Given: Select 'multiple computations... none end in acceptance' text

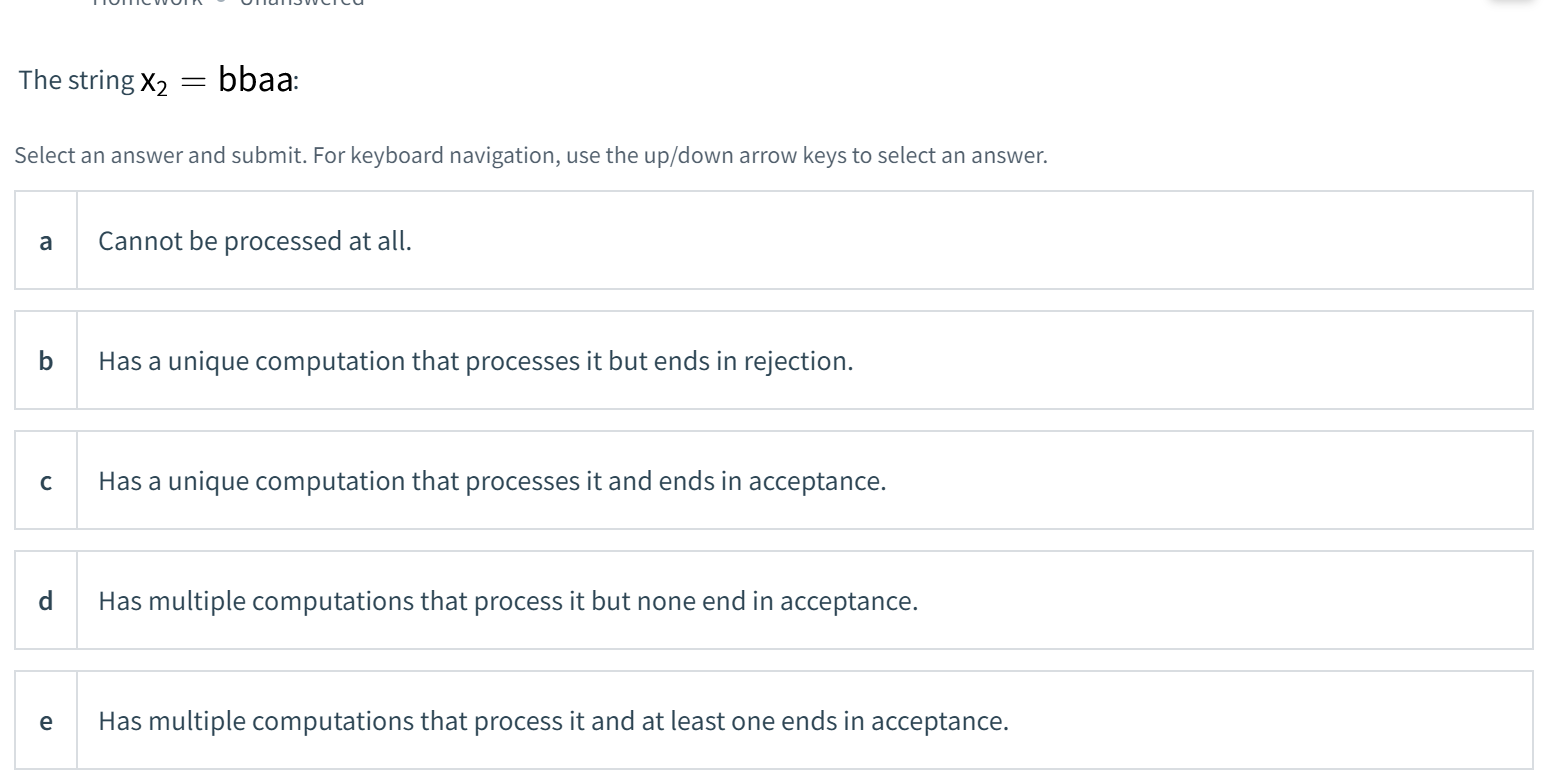Looking at the screenshot, I should click(507, 602).
